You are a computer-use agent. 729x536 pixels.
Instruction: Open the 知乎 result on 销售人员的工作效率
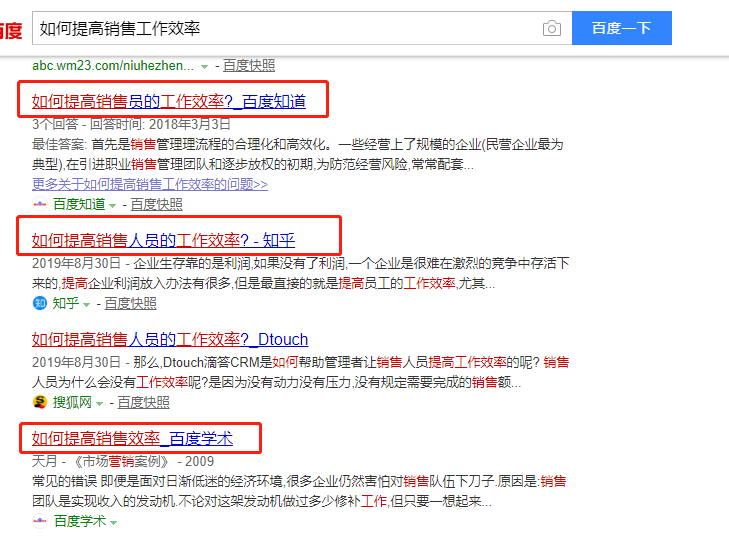coord(163,240)
